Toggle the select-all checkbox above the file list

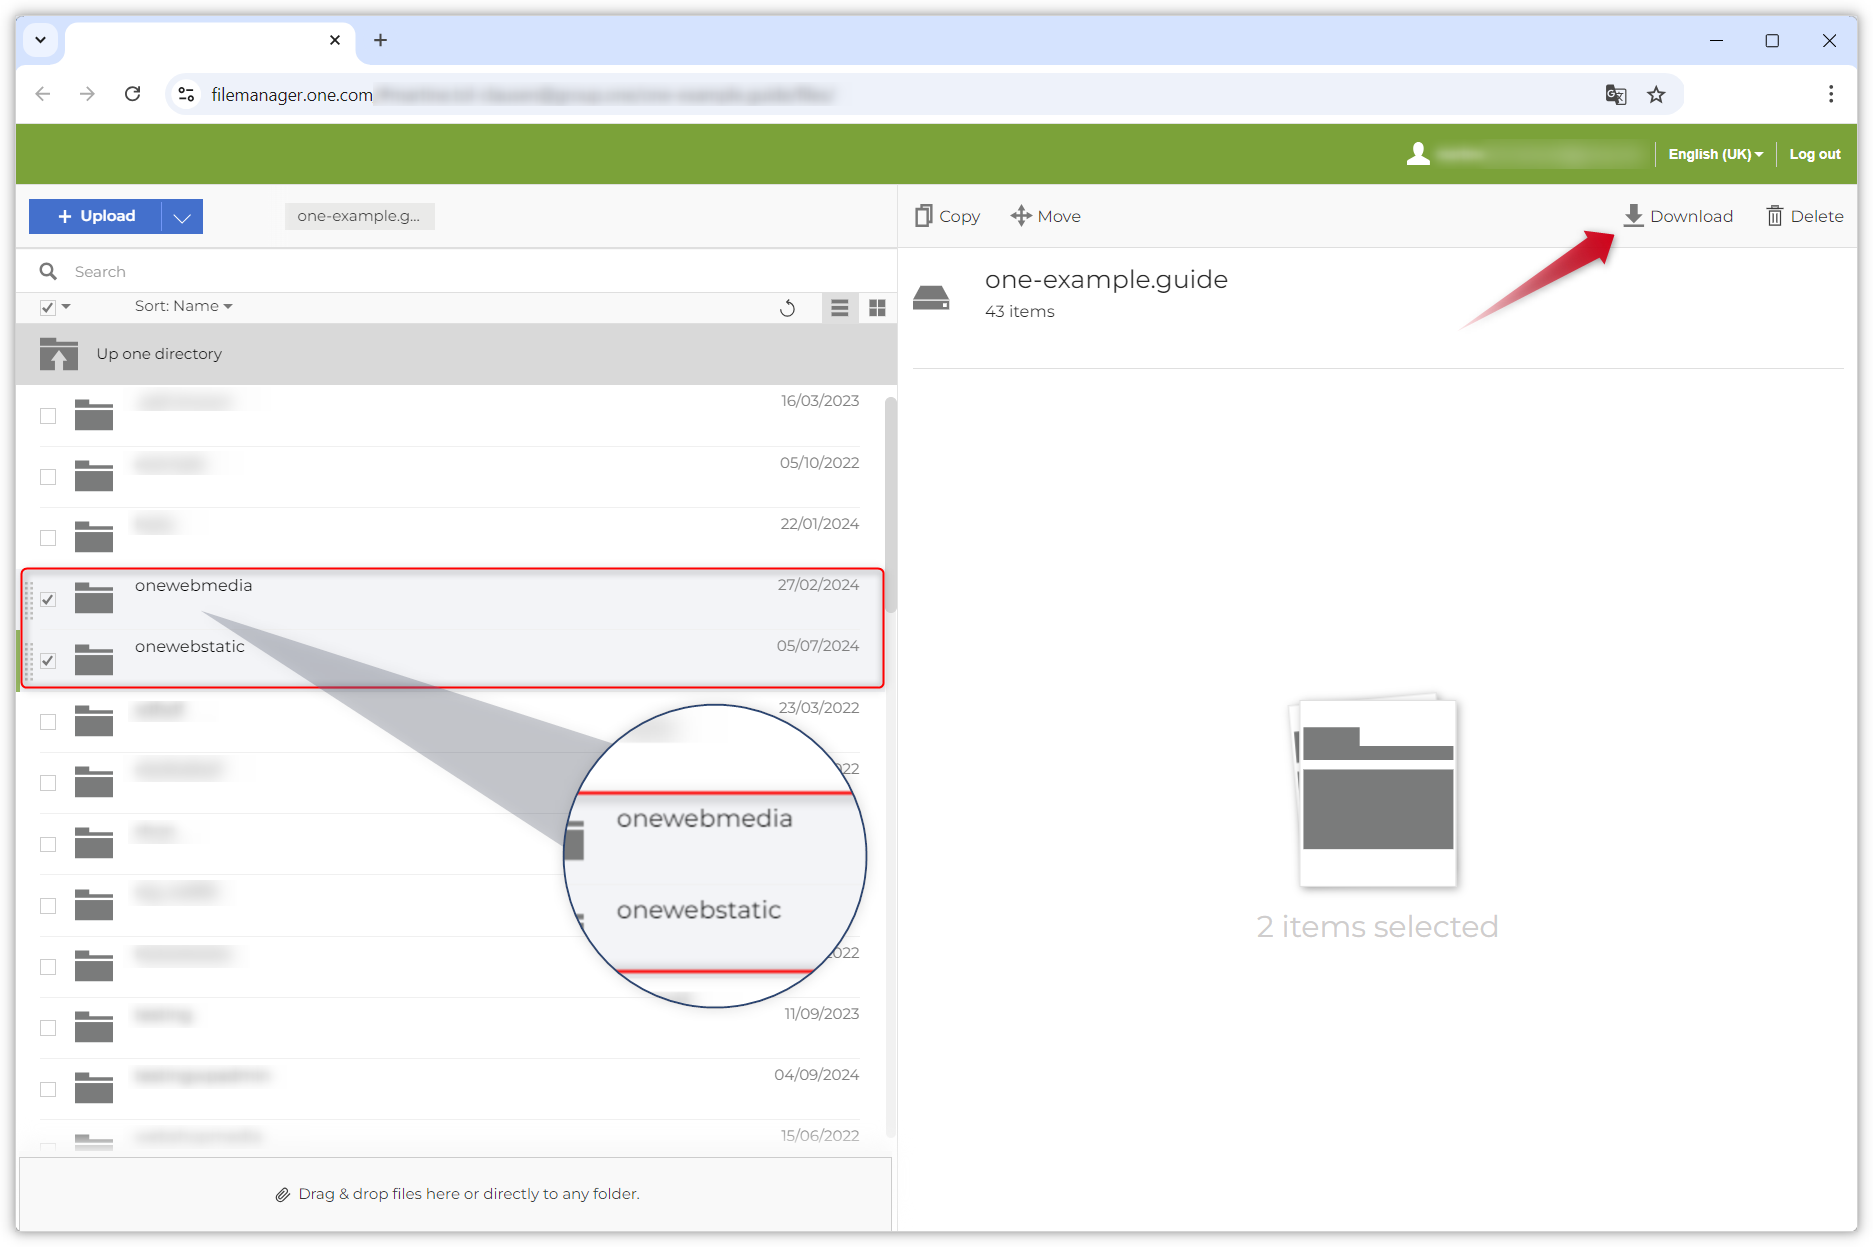[47, 307]
